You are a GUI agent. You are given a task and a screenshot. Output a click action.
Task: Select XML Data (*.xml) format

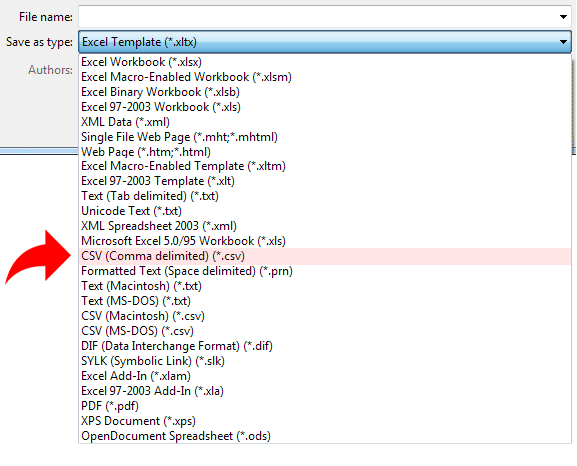pyautogui.click(x=325, y=122)
